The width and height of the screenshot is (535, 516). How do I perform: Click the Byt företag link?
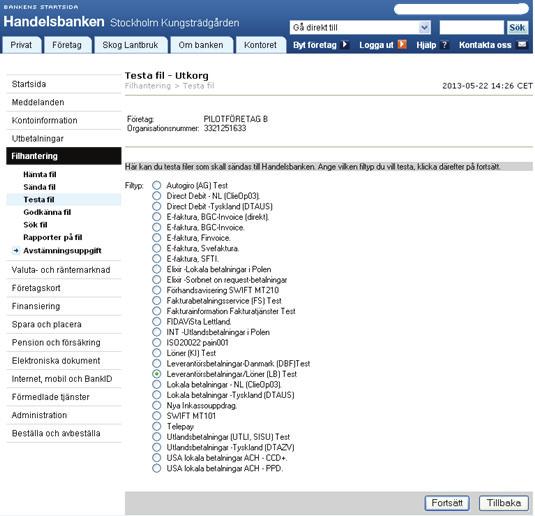pos(315,45)
